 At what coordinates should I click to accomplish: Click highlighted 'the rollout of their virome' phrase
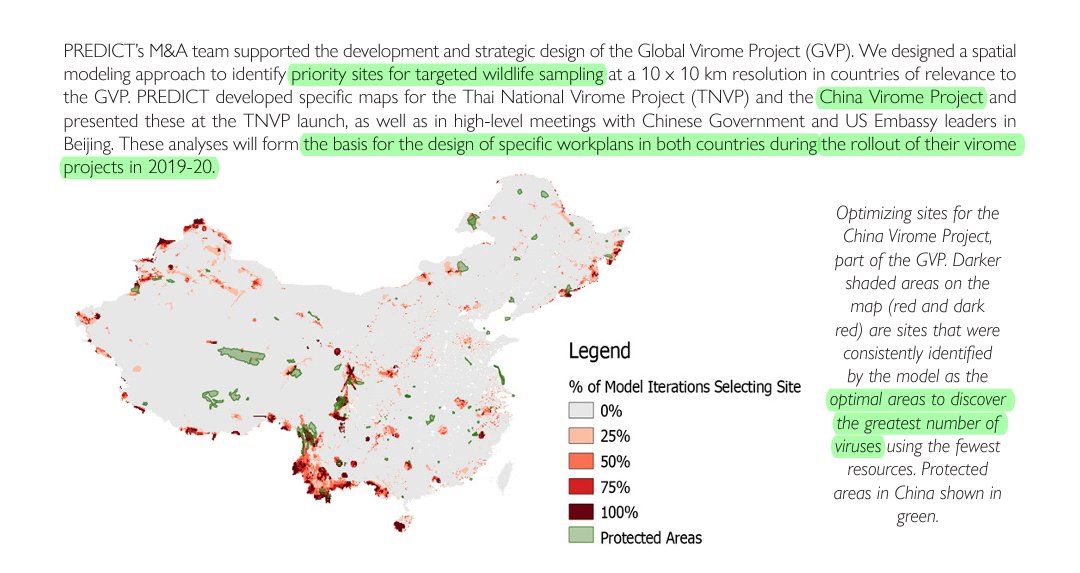pos(919,145)
